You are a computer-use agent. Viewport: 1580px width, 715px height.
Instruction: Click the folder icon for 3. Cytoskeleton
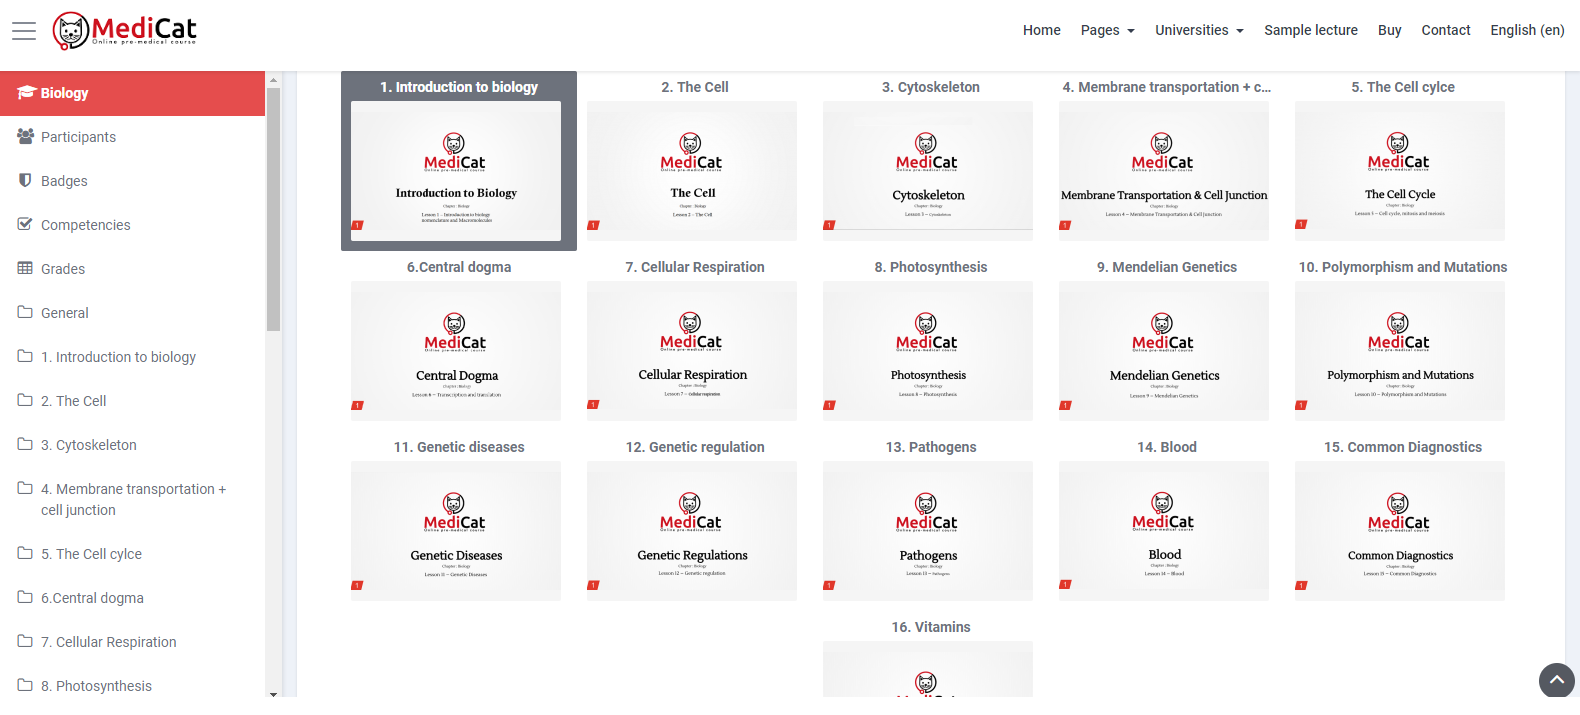coord(25,444)
